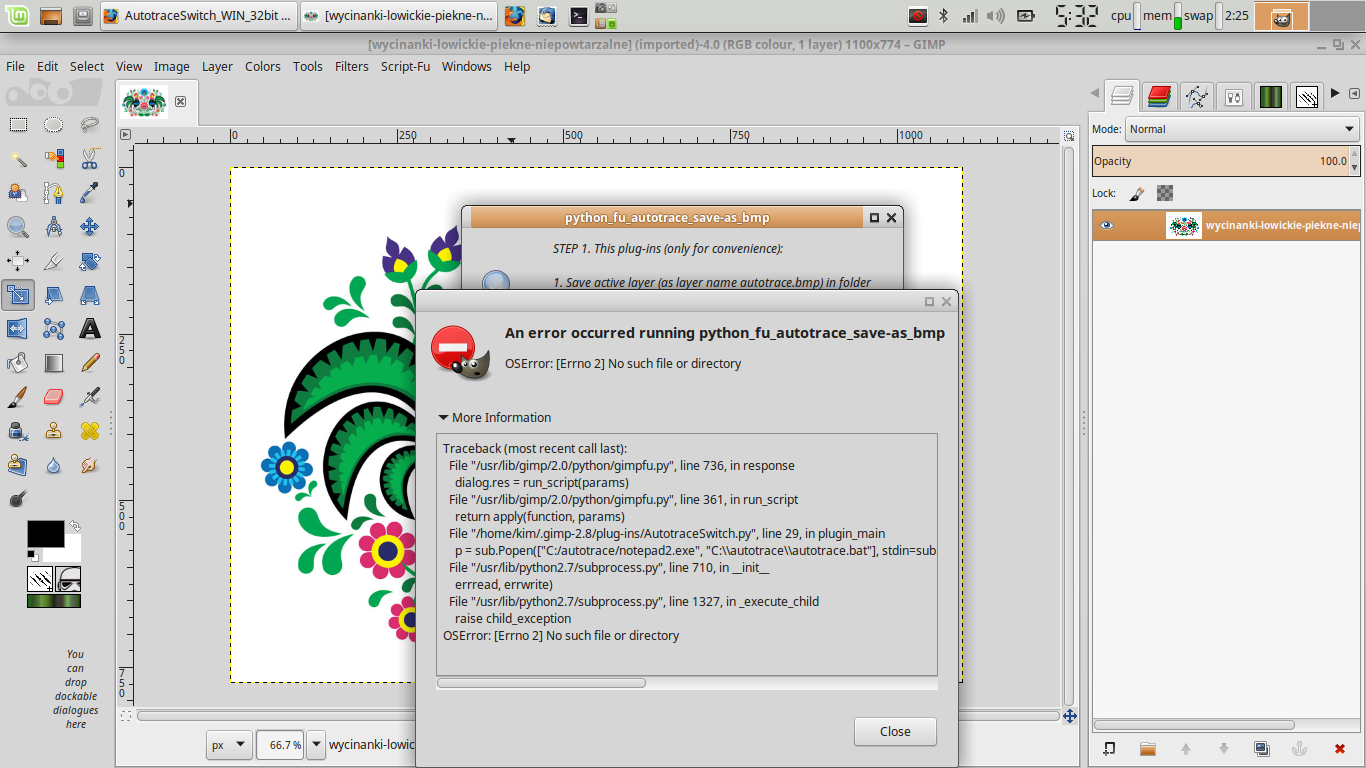Delete layer with red X button
Viewport: 1366px width, 768px height.
[x=1339, y=748]
